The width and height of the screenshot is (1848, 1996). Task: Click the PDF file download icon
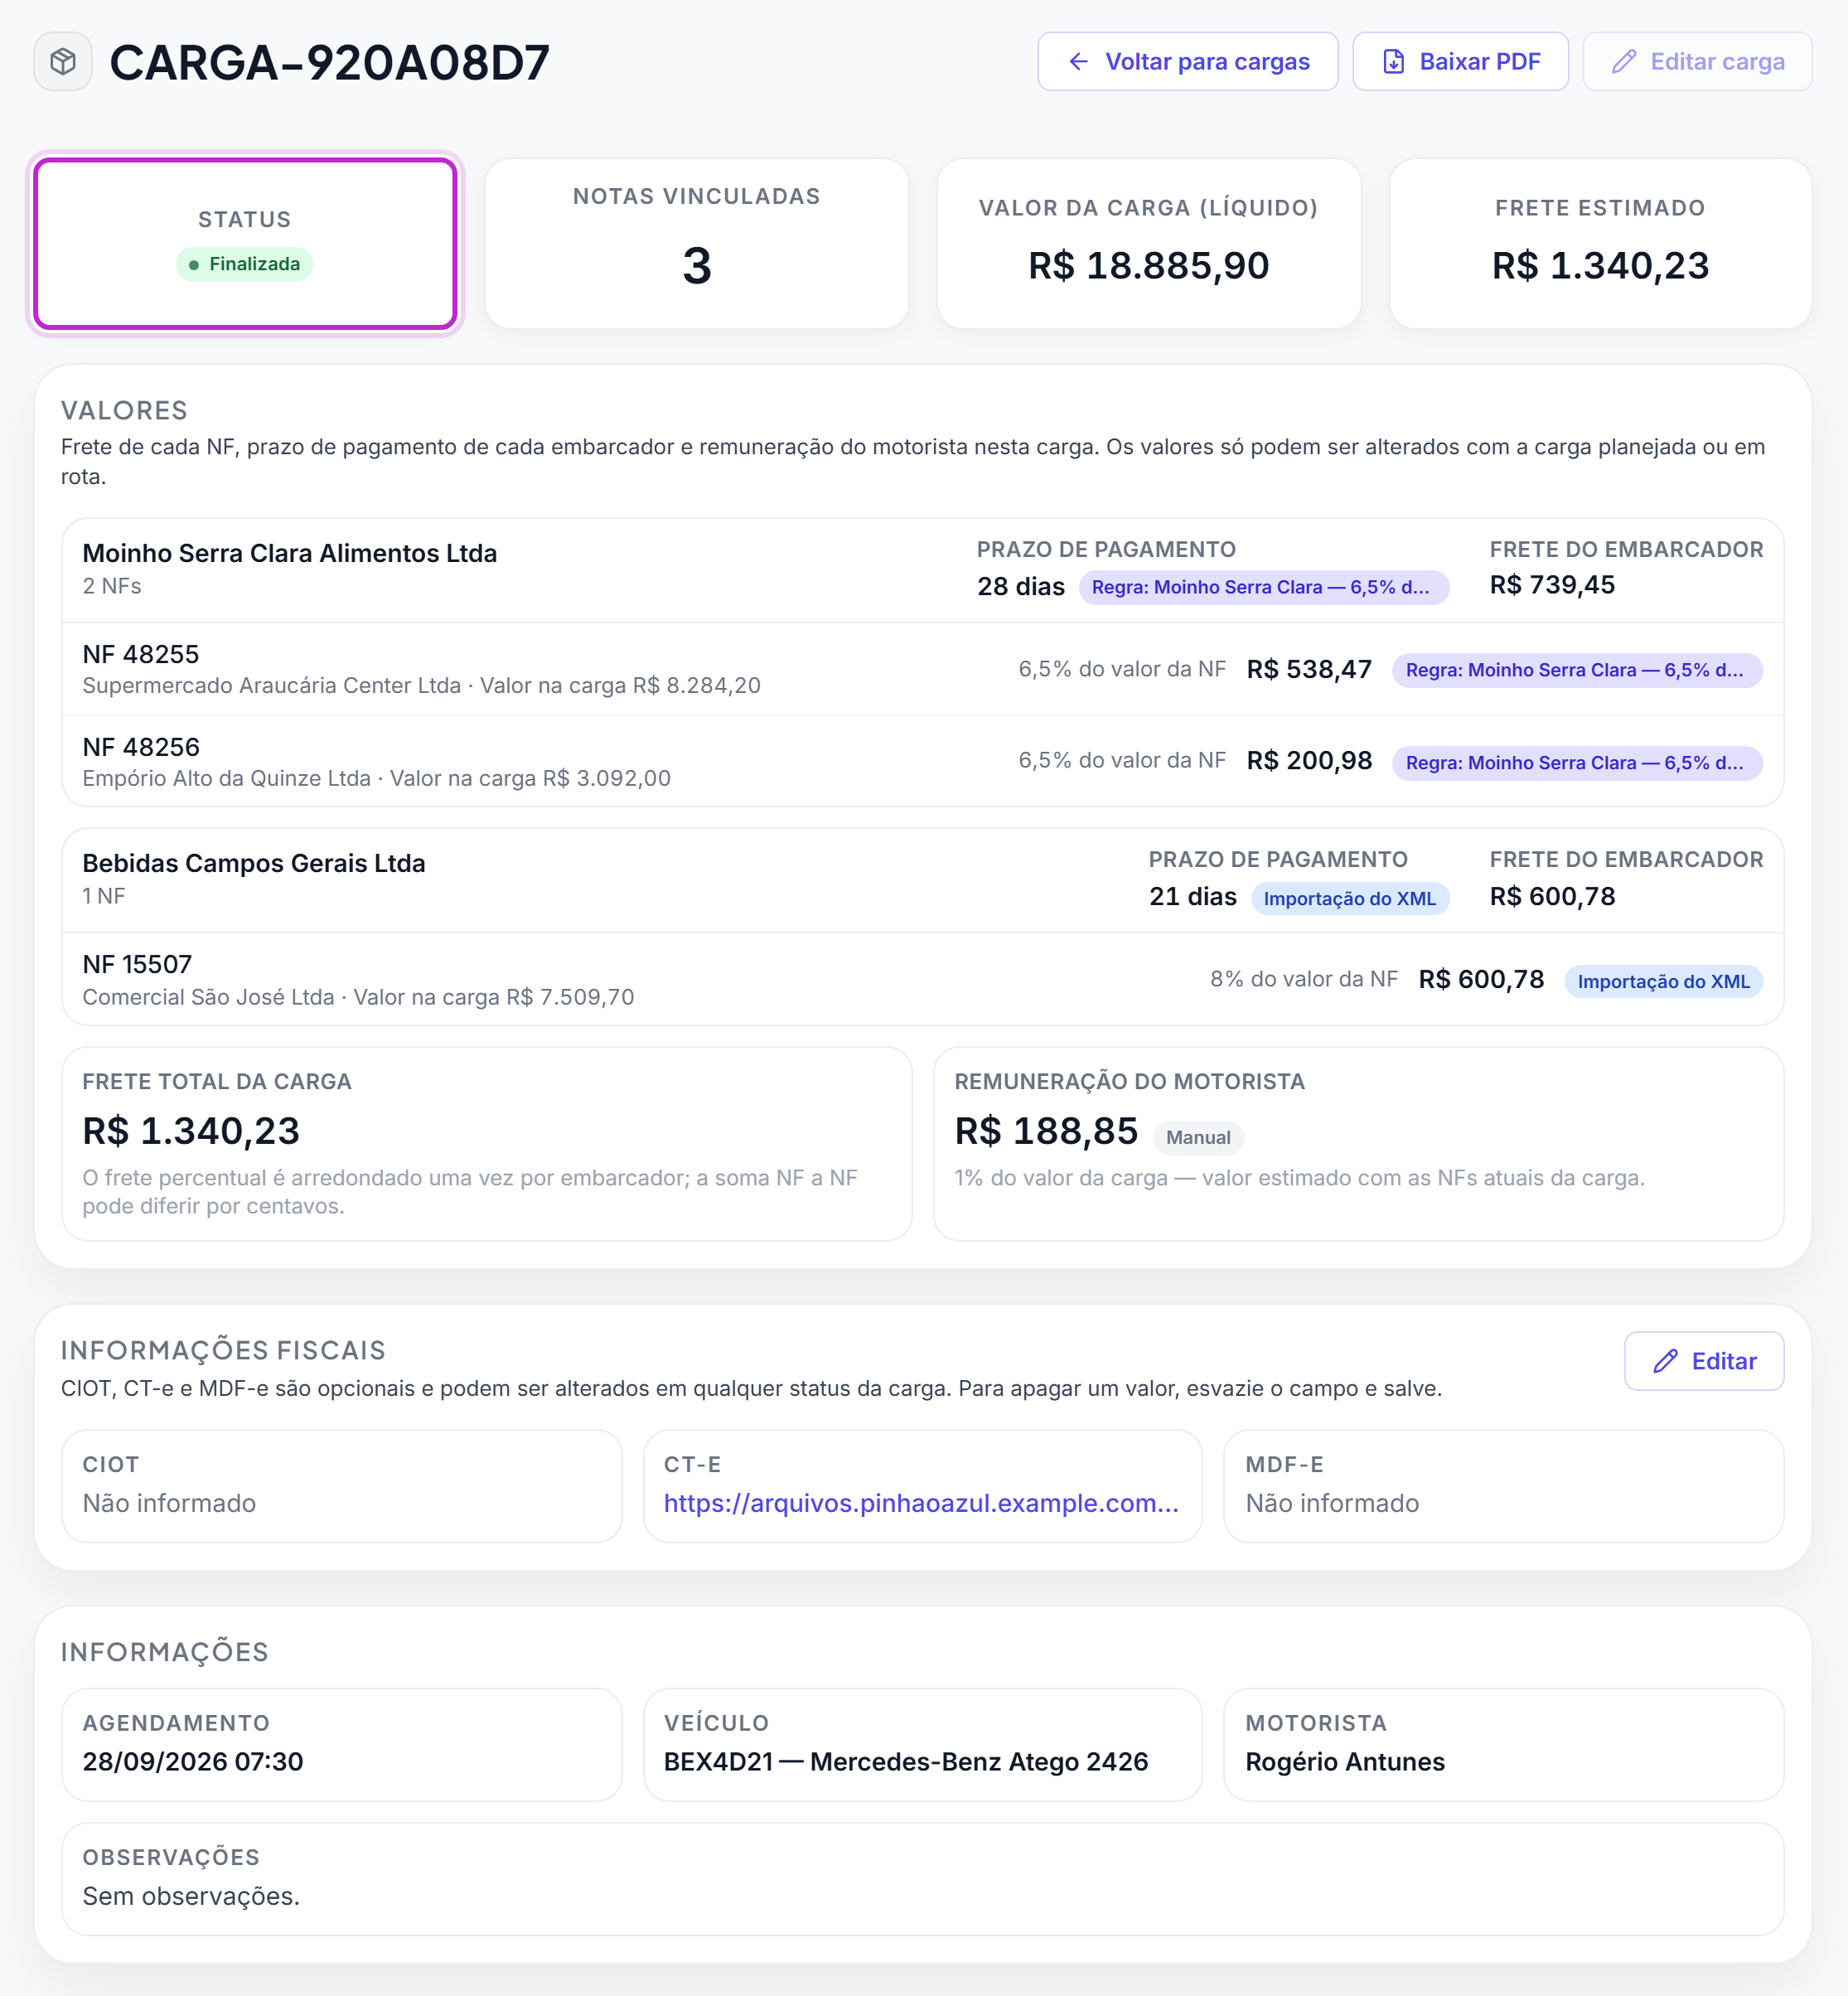point(1393,62)
